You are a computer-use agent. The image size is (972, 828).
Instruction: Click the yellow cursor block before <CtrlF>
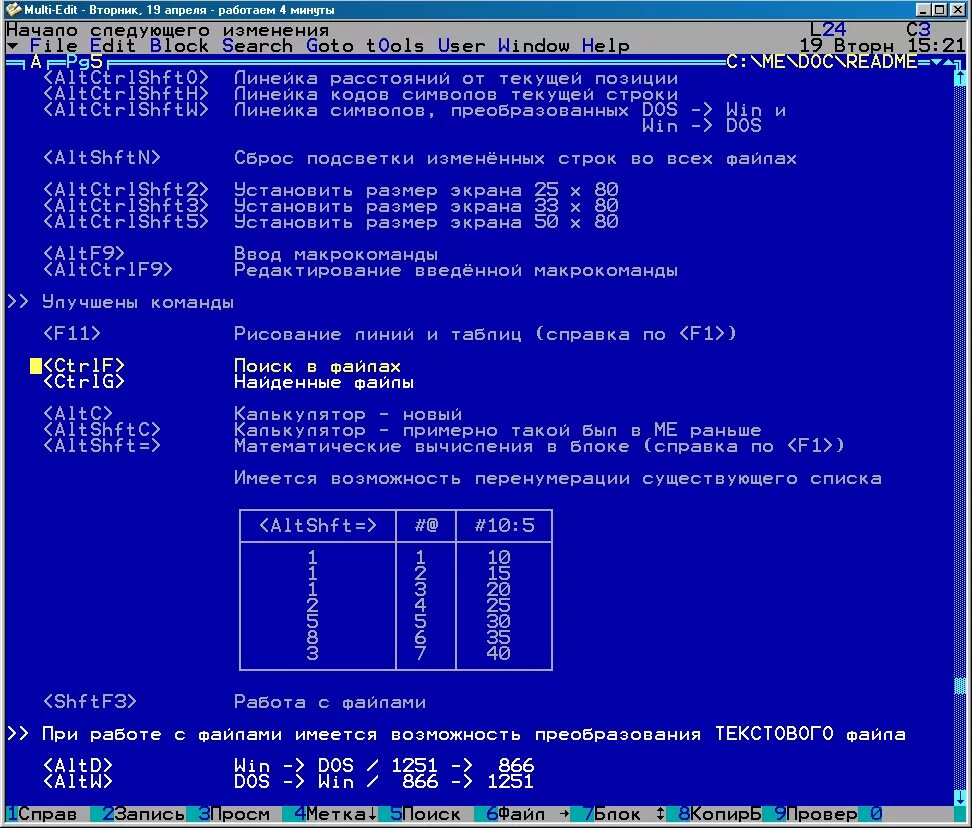[36, 366]
